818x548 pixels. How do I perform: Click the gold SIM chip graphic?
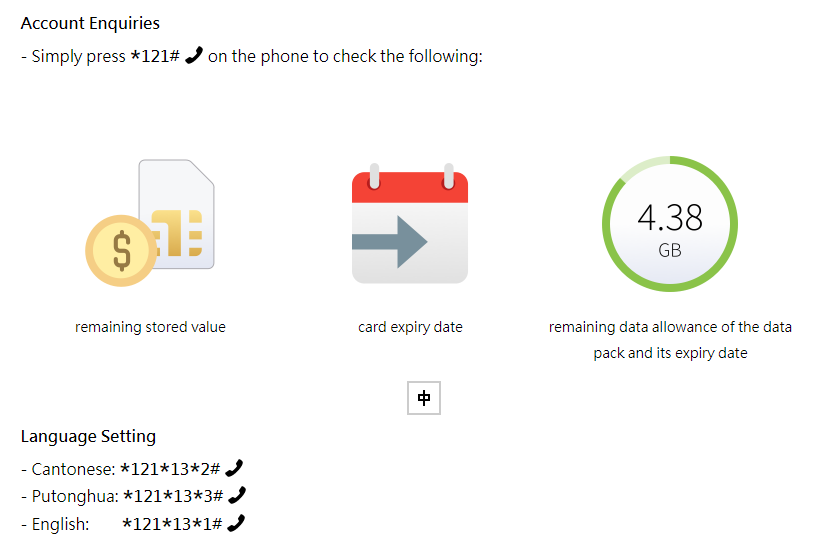[x=177, y=233]
